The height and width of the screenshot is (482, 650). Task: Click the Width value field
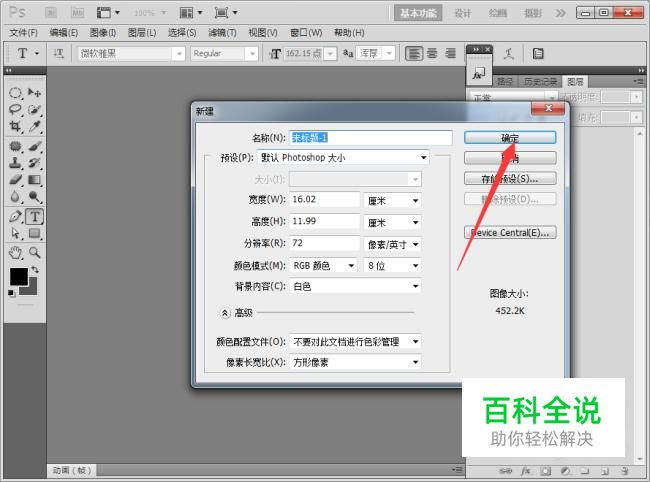point(324,199)
